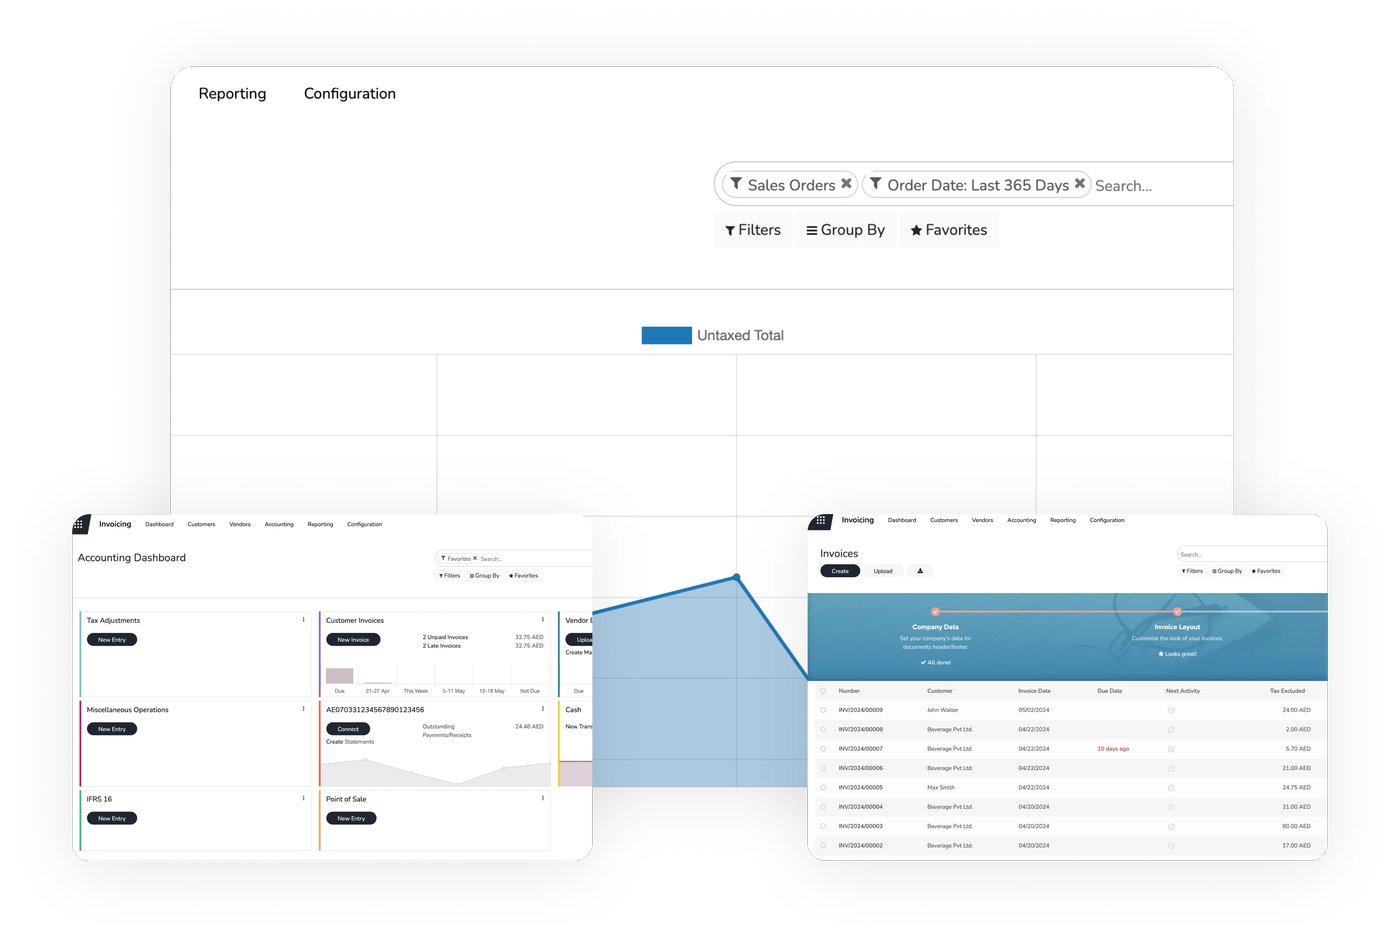Click the download icon button beside Upload
The height and width of the screenshot is (939, 1400).
coord(920,571)
